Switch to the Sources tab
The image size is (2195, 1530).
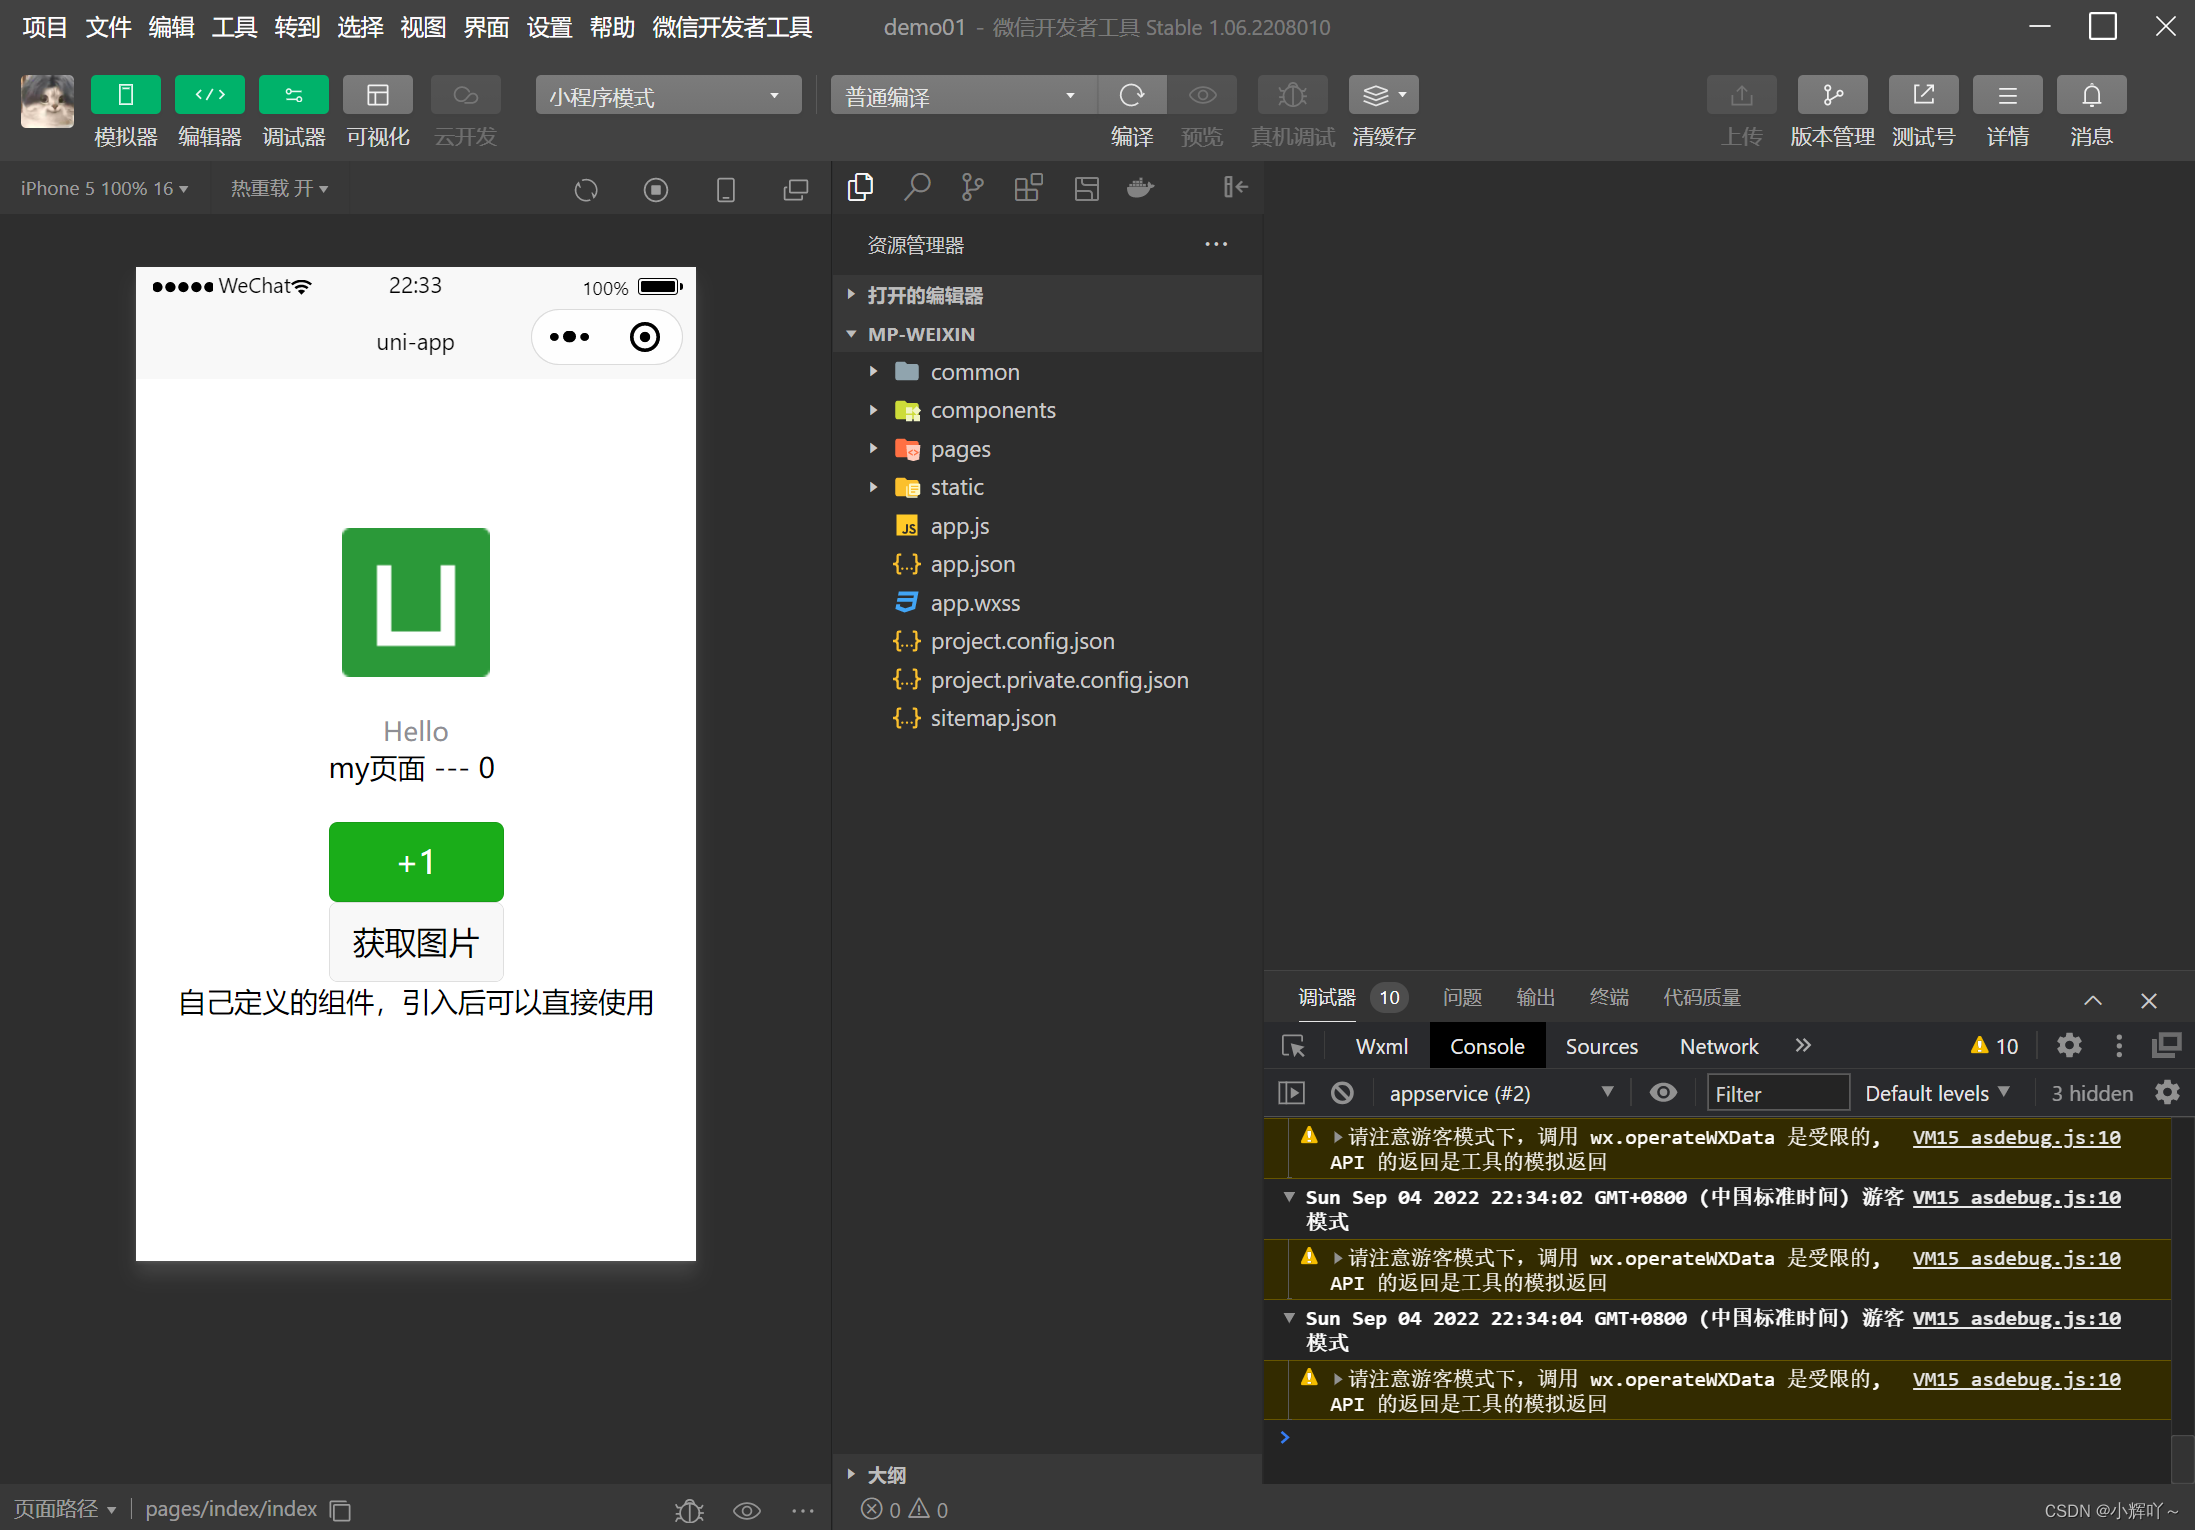(1601, 1046)
